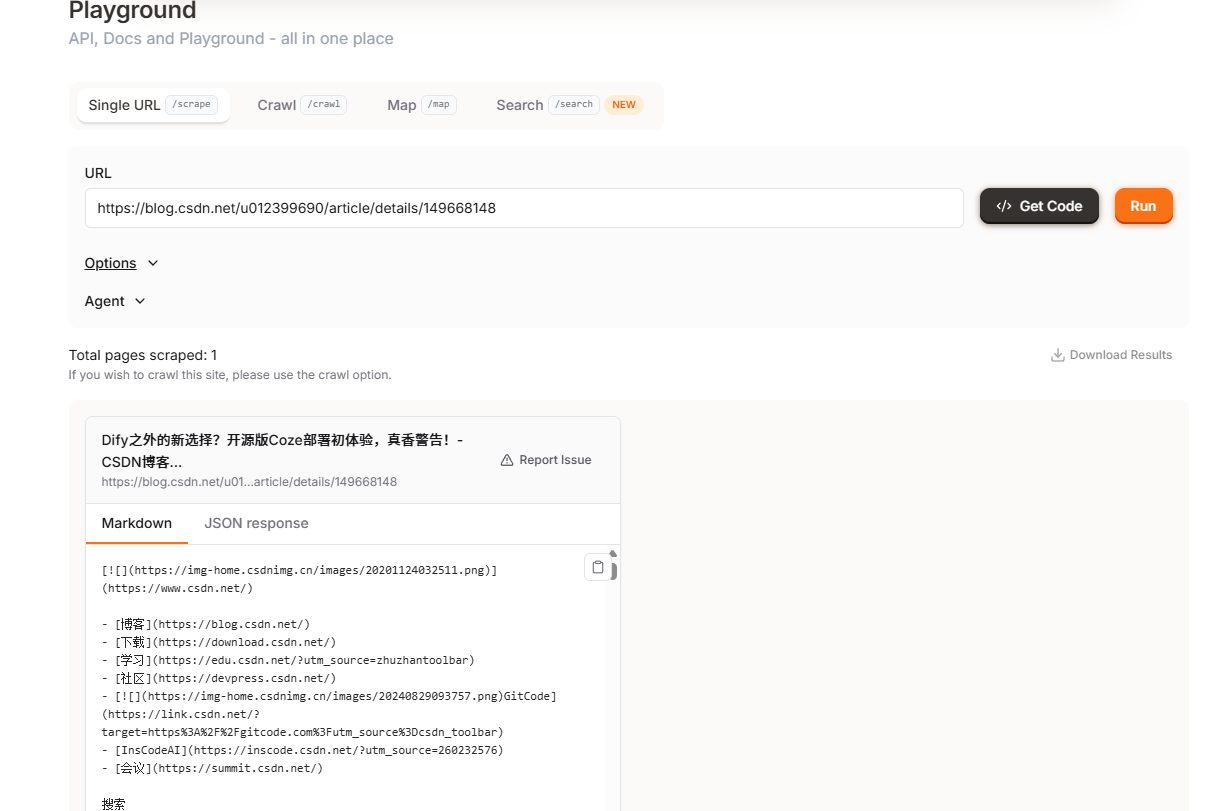Switch to Crawl mode tab
Image resolution: width=1216 pixels, height=811 pixels.
[302, 105]
